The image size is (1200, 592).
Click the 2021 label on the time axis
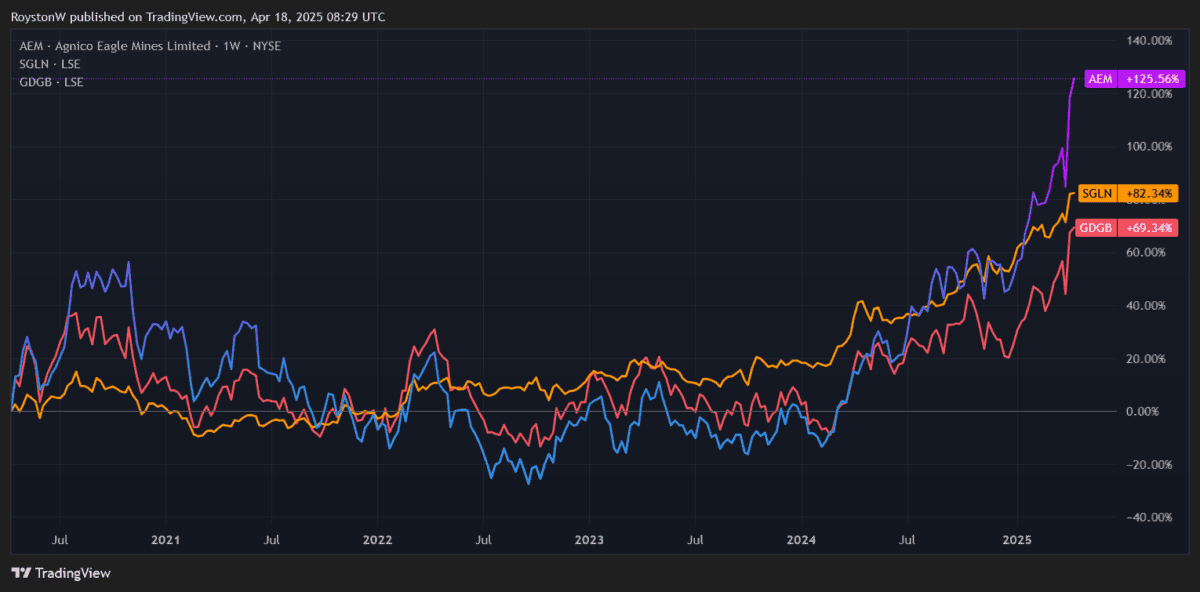tap(165, 540)
